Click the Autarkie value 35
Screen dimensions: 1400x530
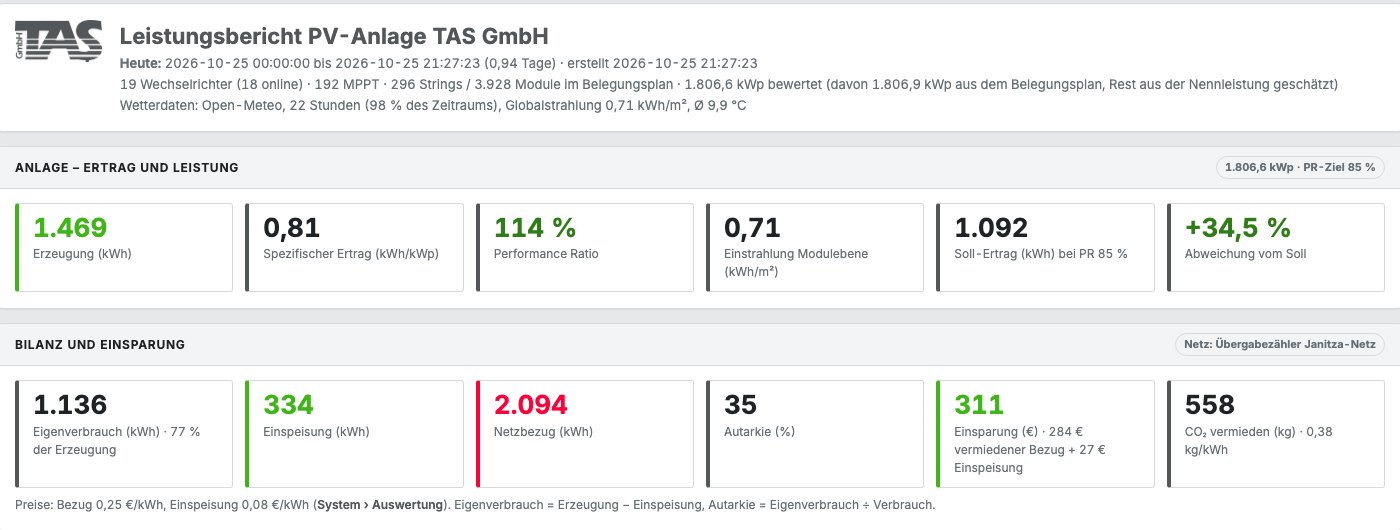[x=740, y=405]
